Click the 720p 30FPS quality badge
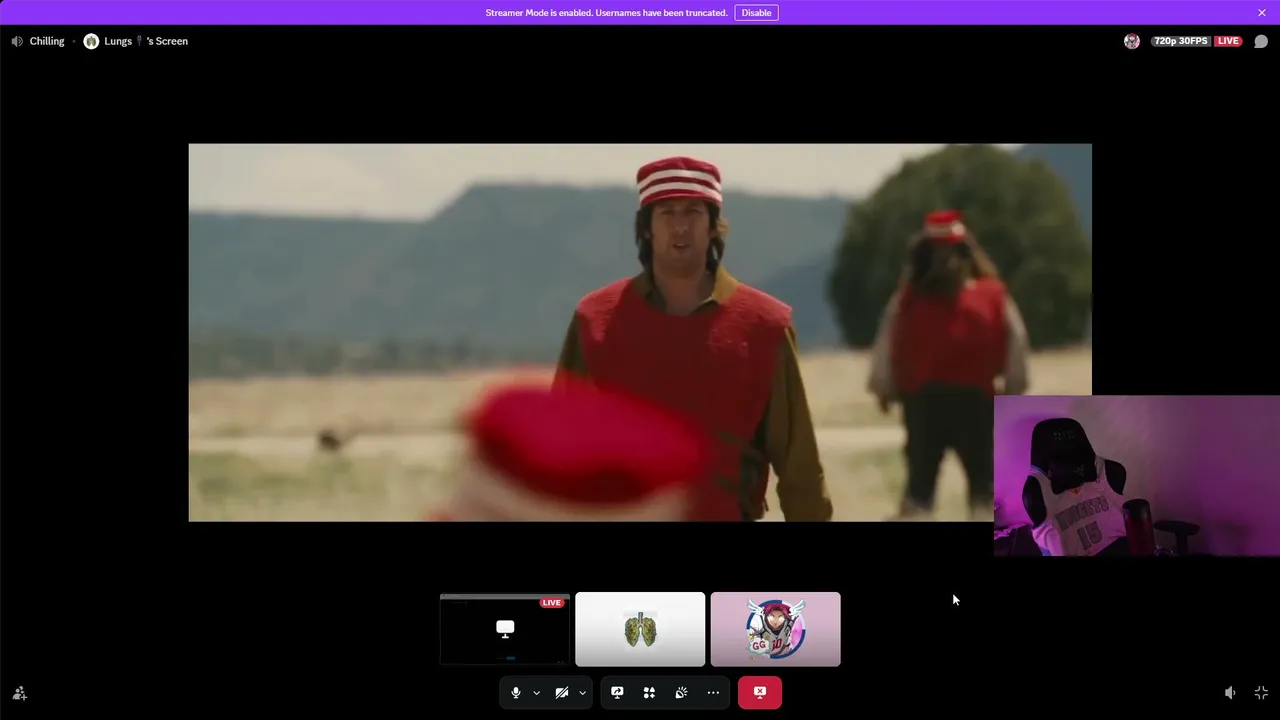 coord(1181,41)
